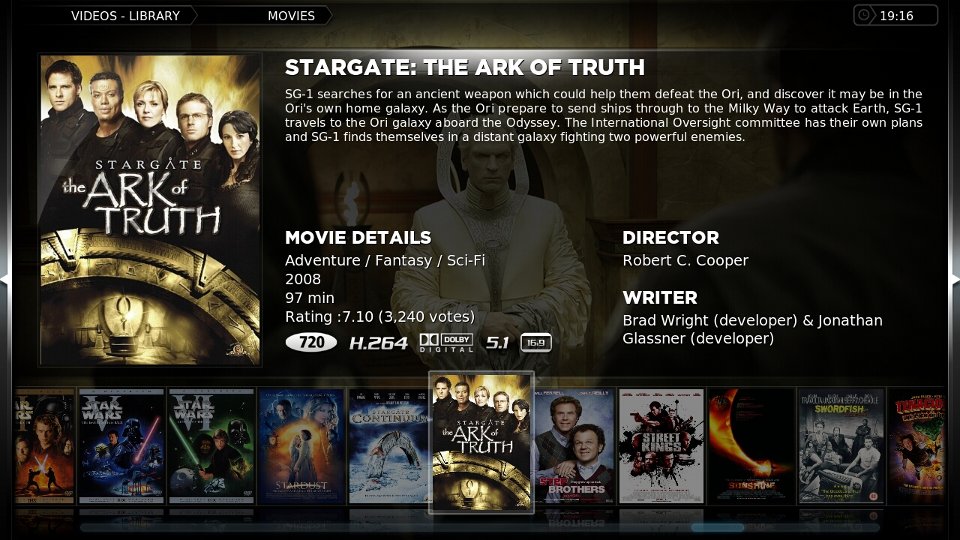
Task: Select the Star Wars blue Vader poster
Action: (122, 446)
